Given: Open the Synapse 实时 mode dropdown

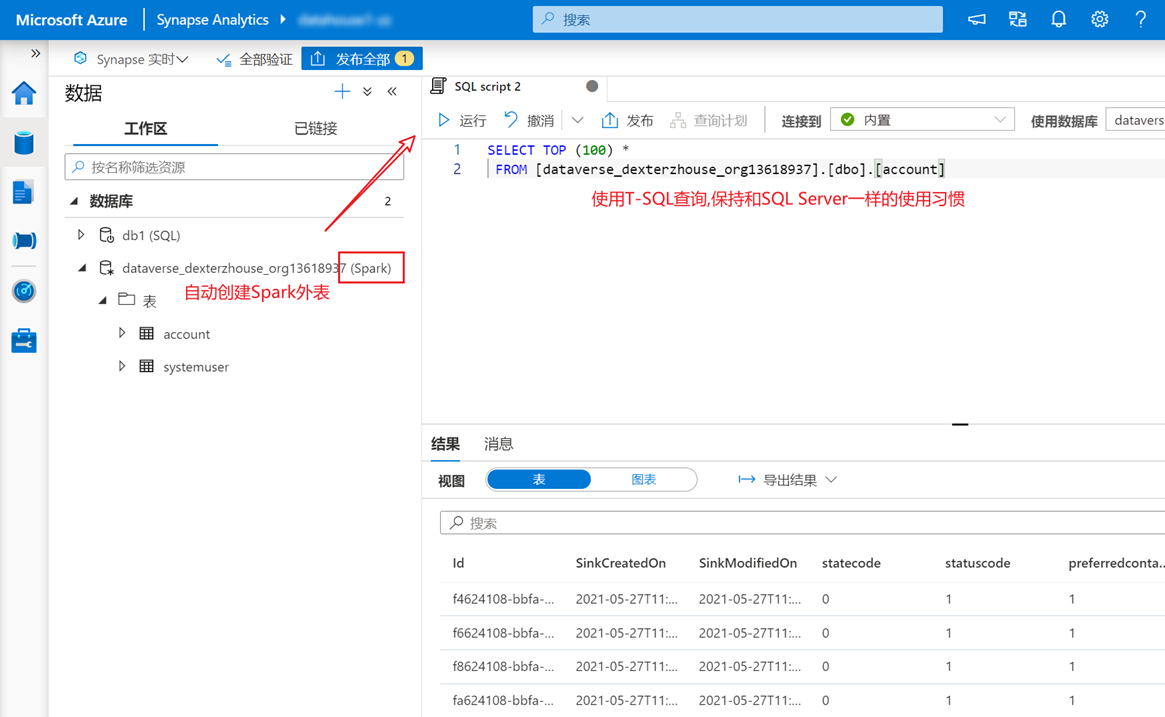Looking at the screenshot, I should point(132,59).
